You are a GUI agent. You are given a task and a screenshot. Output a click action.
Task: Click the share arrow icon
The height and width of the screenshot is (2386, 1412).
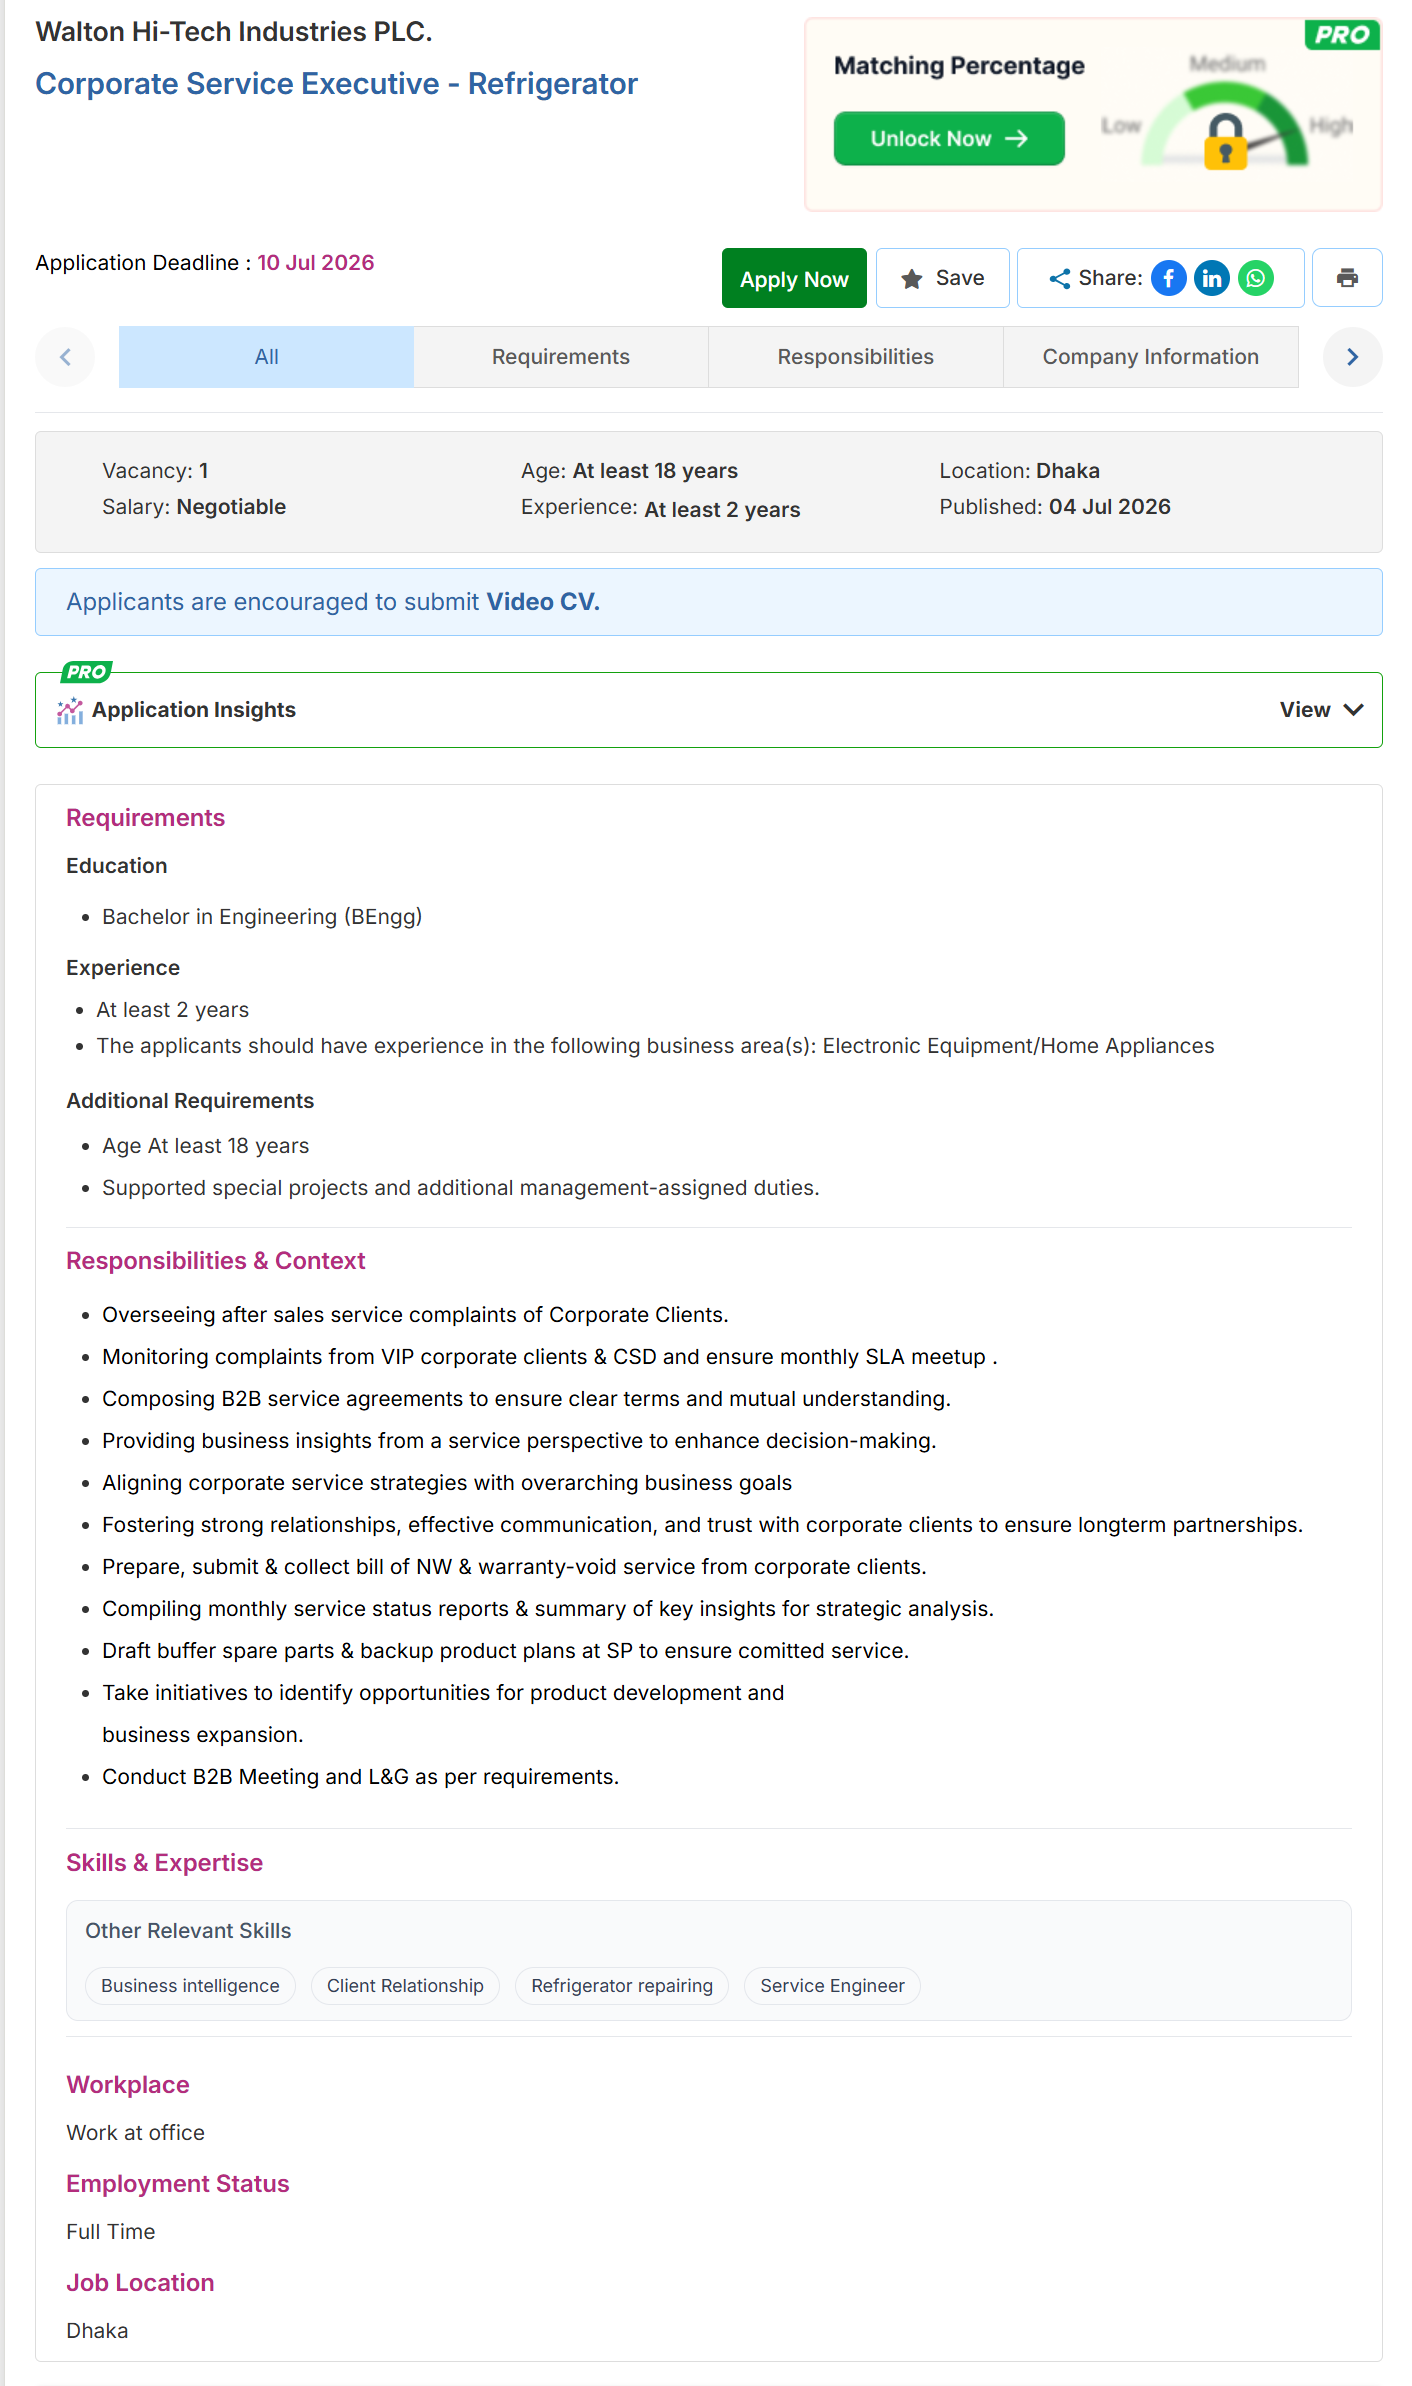(1059, 279)
